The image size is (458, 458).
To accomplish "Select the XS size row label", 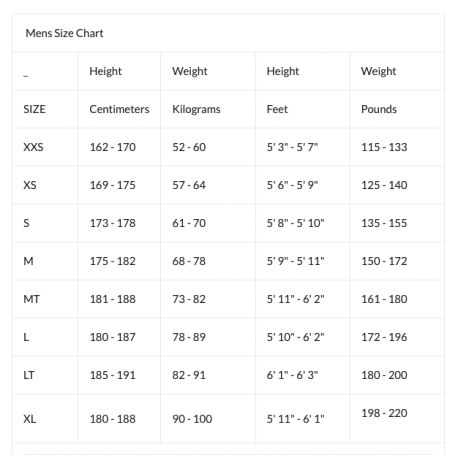I will click(x=30, y=185).
